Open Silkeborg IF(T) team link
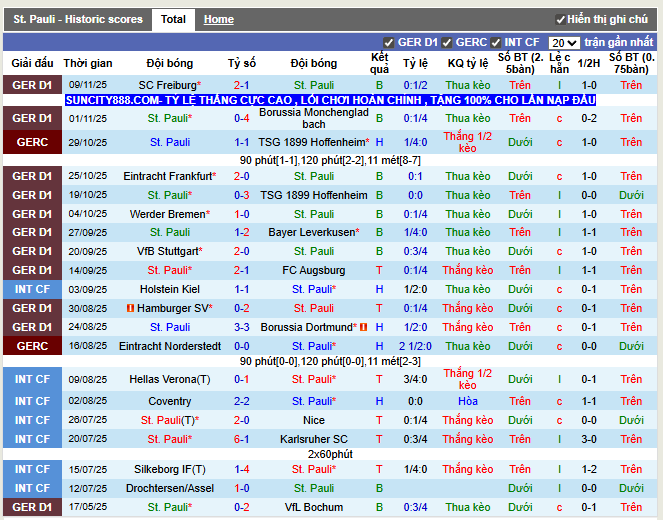Viewport: 663px width, 520px height. pyautogui.click(x=170, y=470)
